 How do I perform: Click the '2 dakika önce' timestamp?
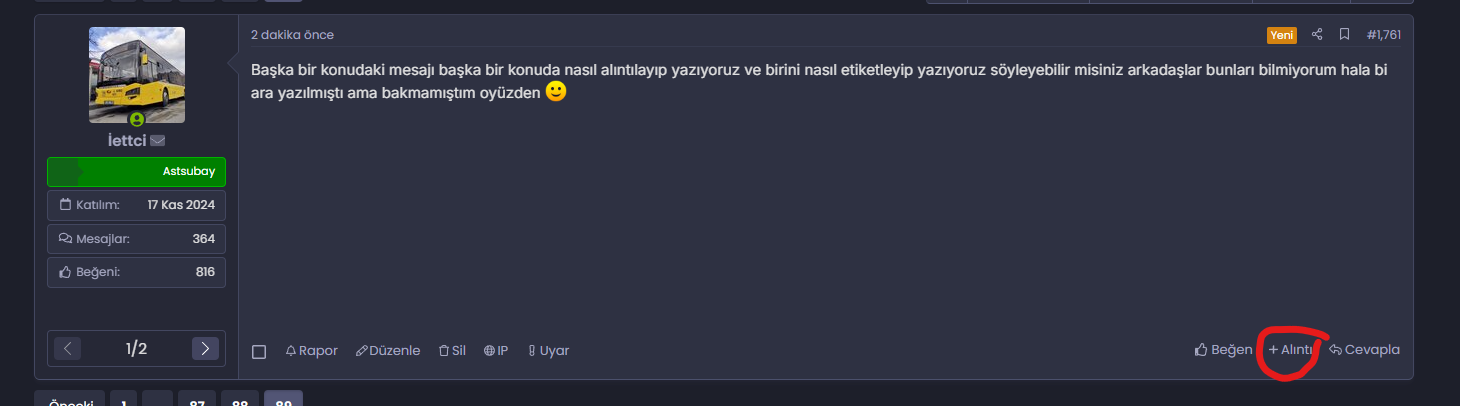tap(292, 35)
